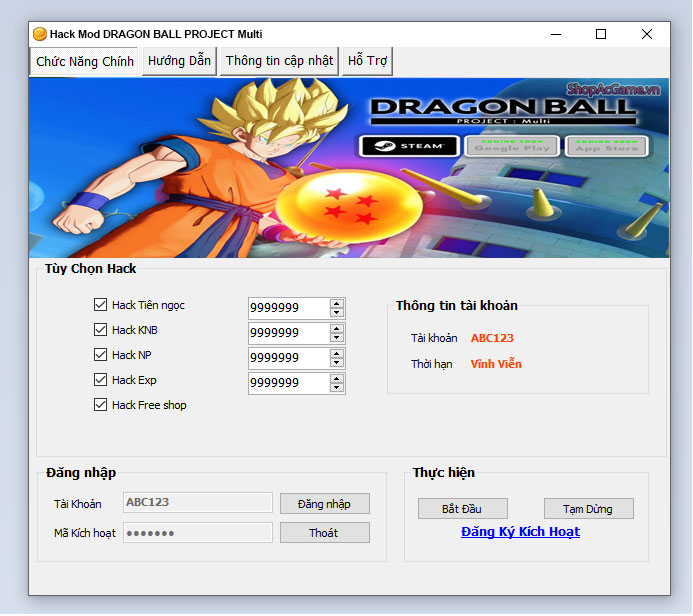The width and height of the screenshot is (693, 616).
Task: Click the dragon ball app icon in title bar
Action: click(40, 34)
